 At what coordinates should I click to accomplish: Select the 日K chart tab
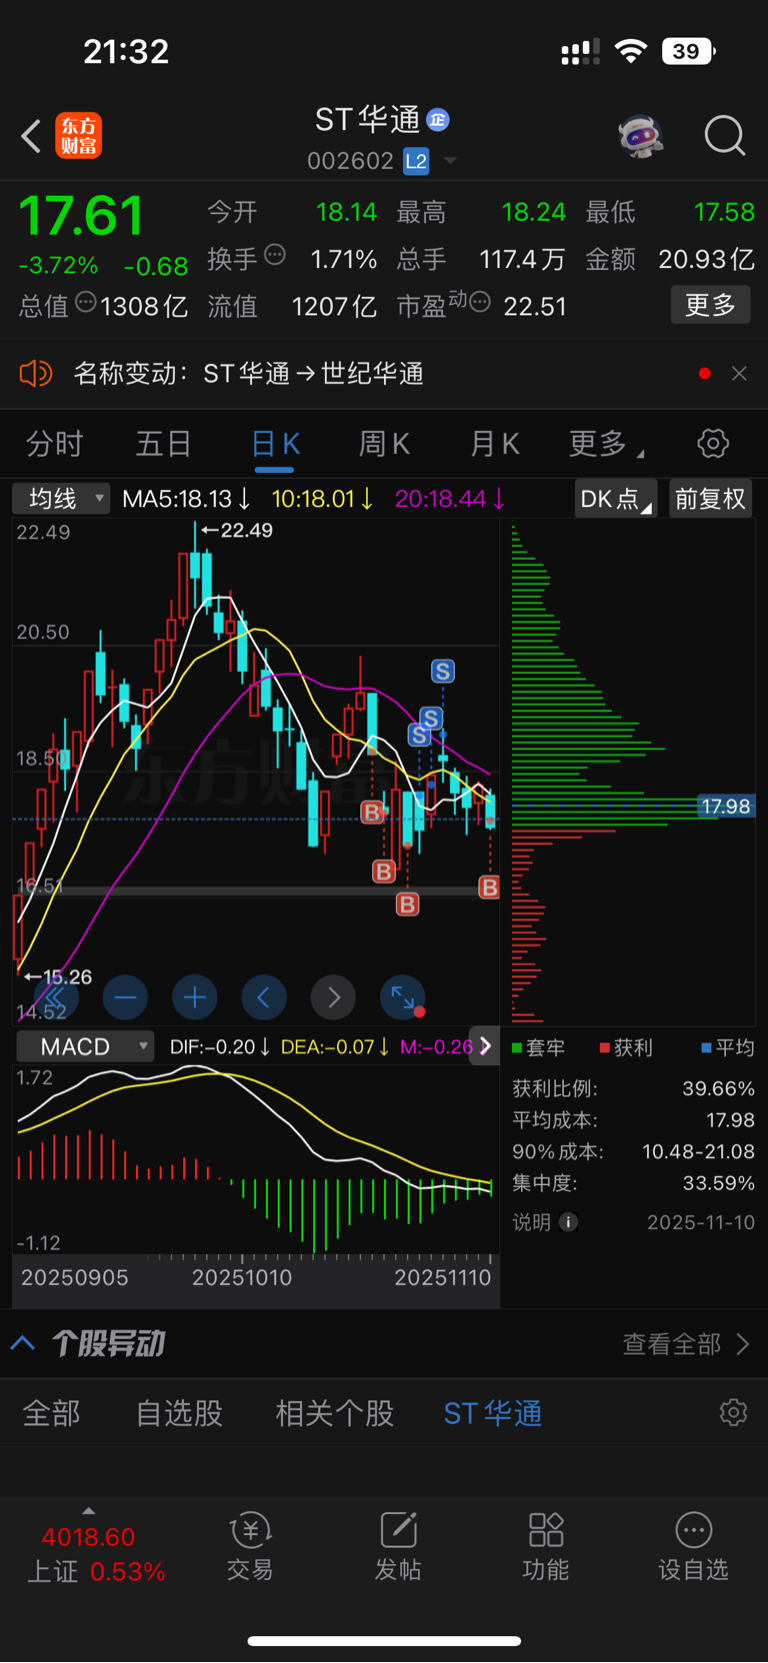tap(275, 444)
